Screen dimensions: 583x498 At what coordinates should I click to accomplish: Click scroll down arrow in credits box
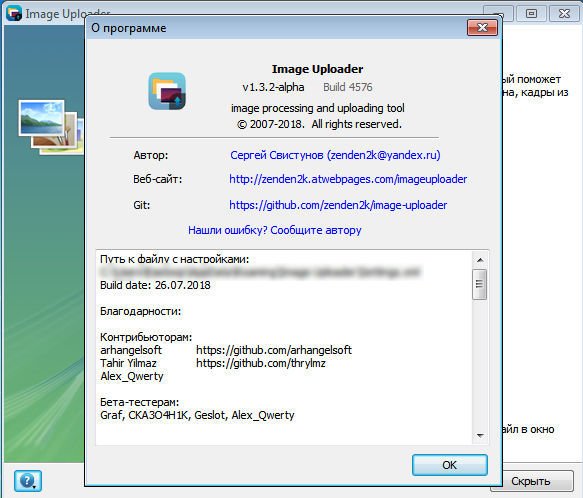coord(480,435)
